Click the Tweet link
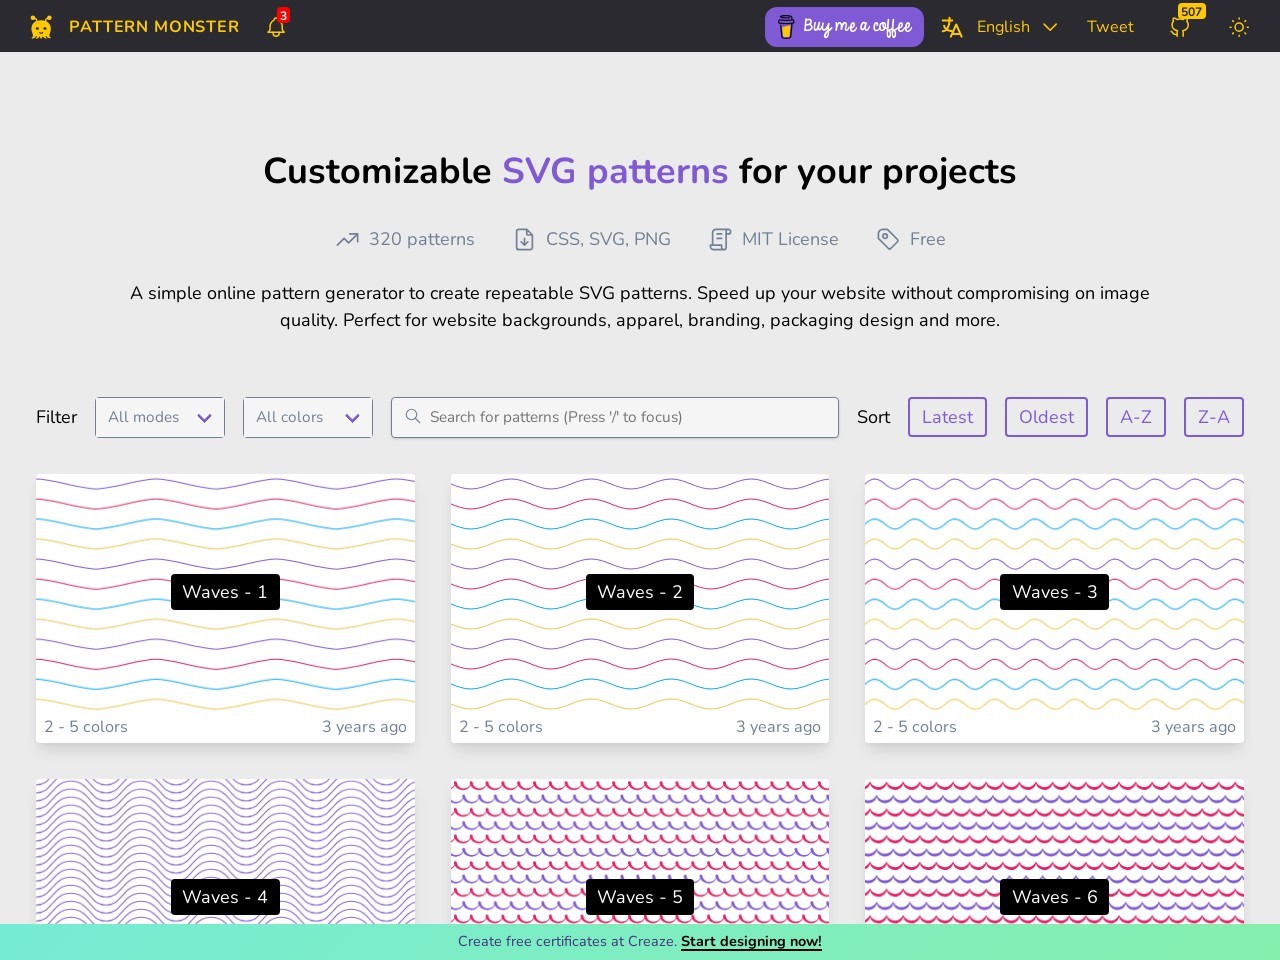This screenshot has width=1280, height=960. 1110,27
